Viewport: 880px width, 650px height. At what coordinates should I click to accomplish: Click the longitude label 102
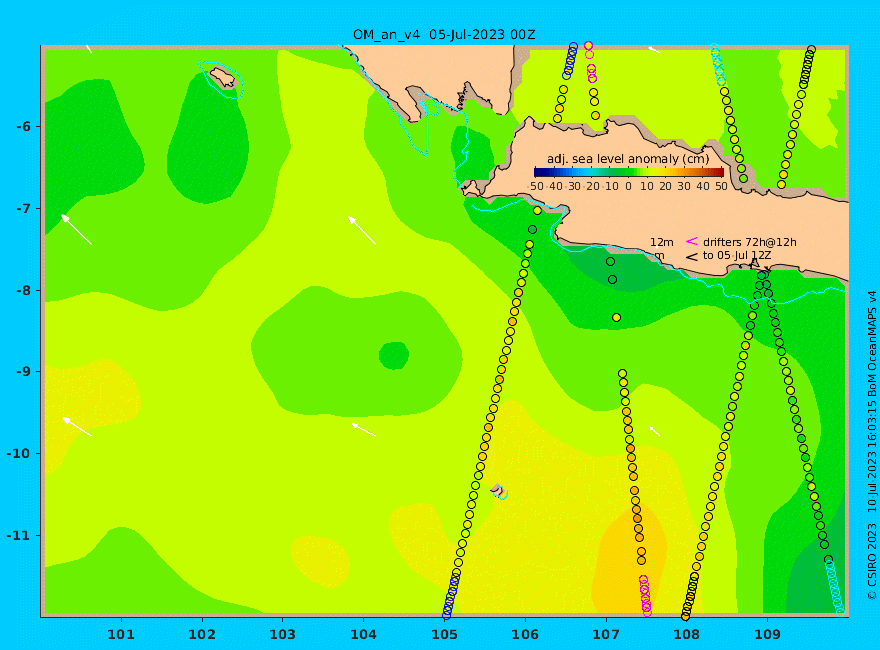(201, 635)
